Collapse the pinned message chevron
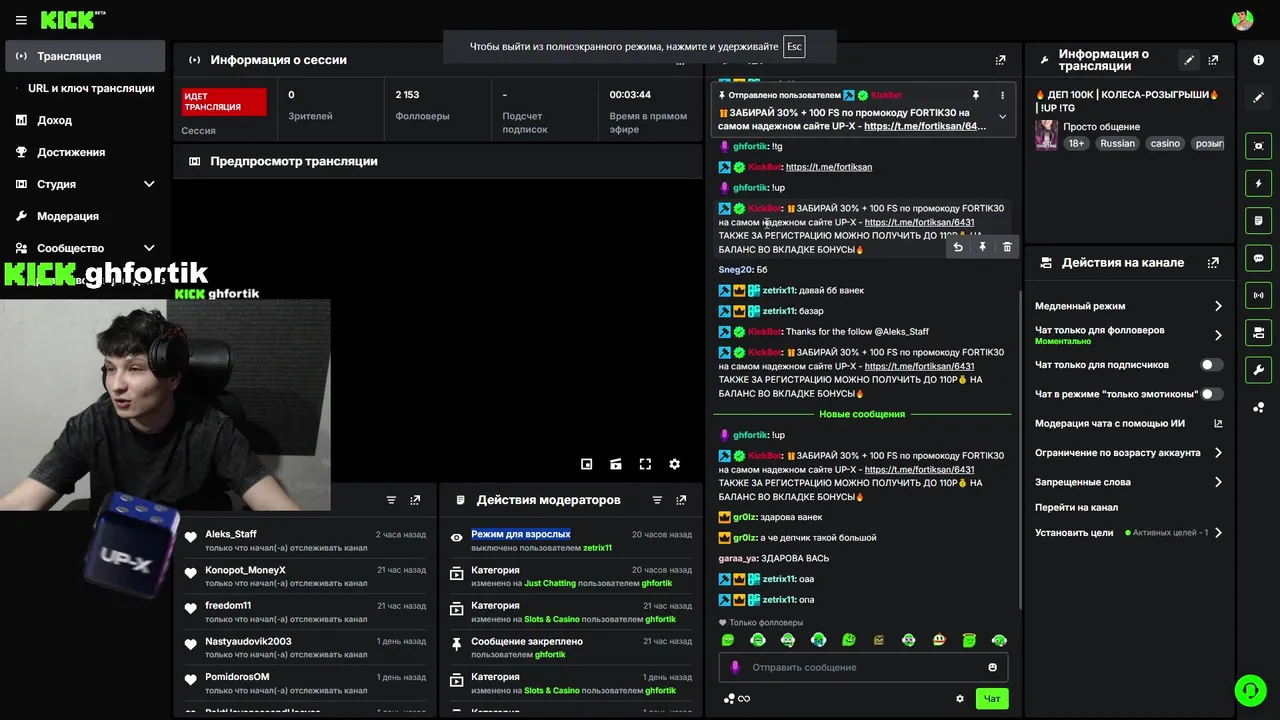 coord(1002,117)
